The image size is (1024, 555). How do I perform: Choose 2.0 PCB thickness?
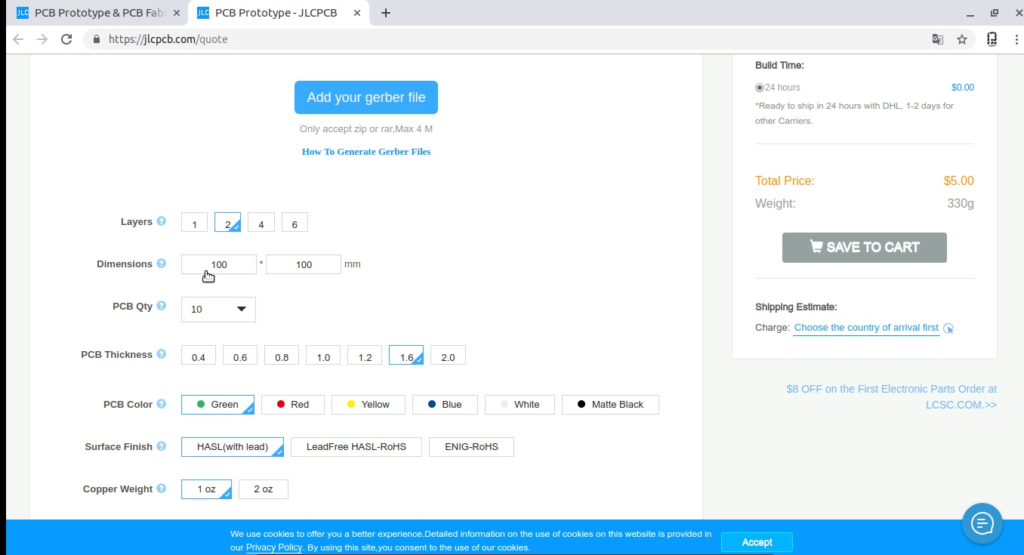coord(448,356)
